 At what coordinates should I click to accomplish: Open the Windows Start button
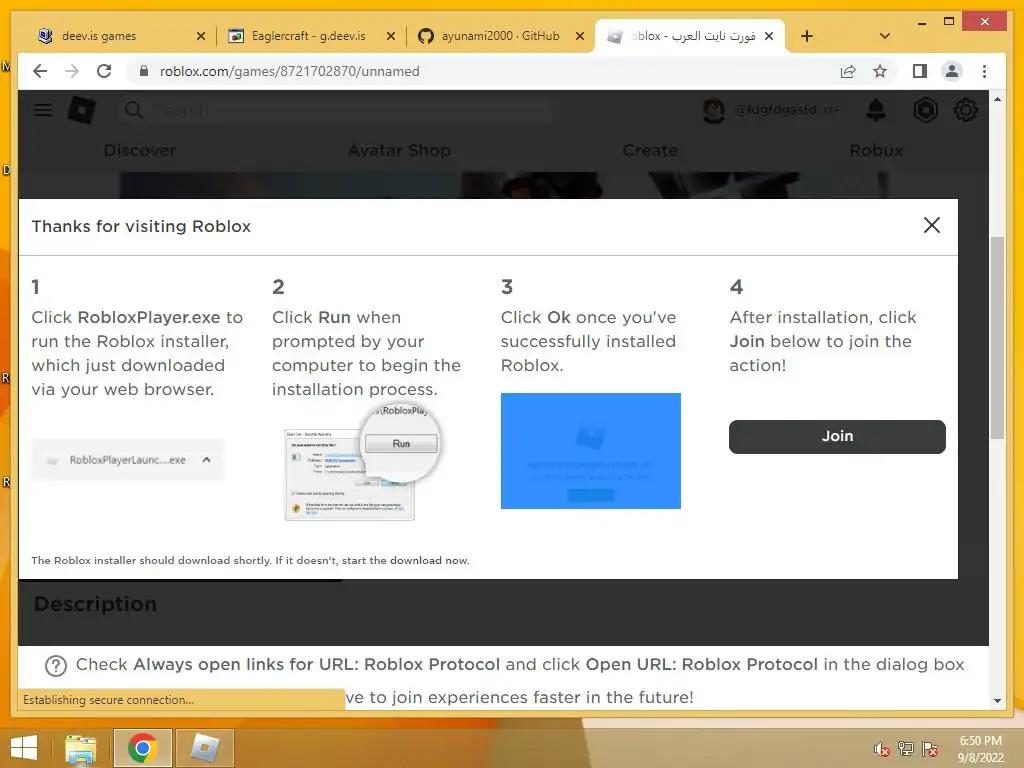coord(24,748)
